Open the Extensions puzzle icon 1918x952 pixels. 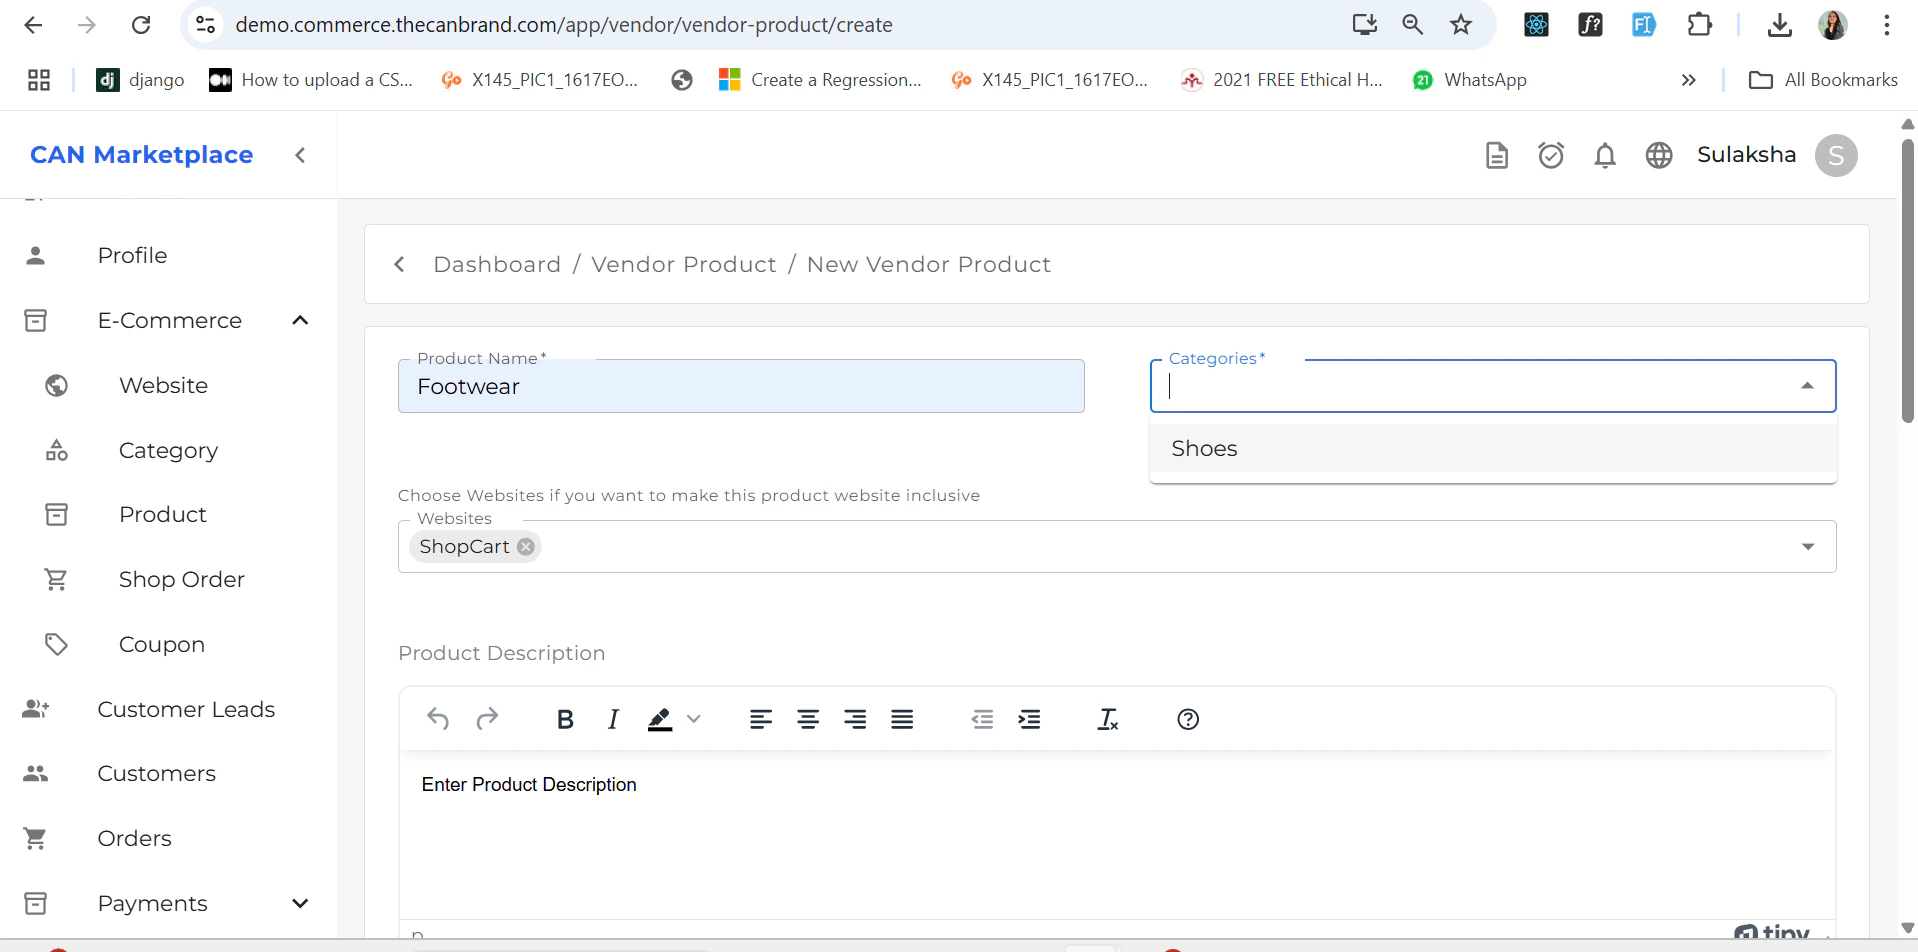click(x=1699, y=25)
